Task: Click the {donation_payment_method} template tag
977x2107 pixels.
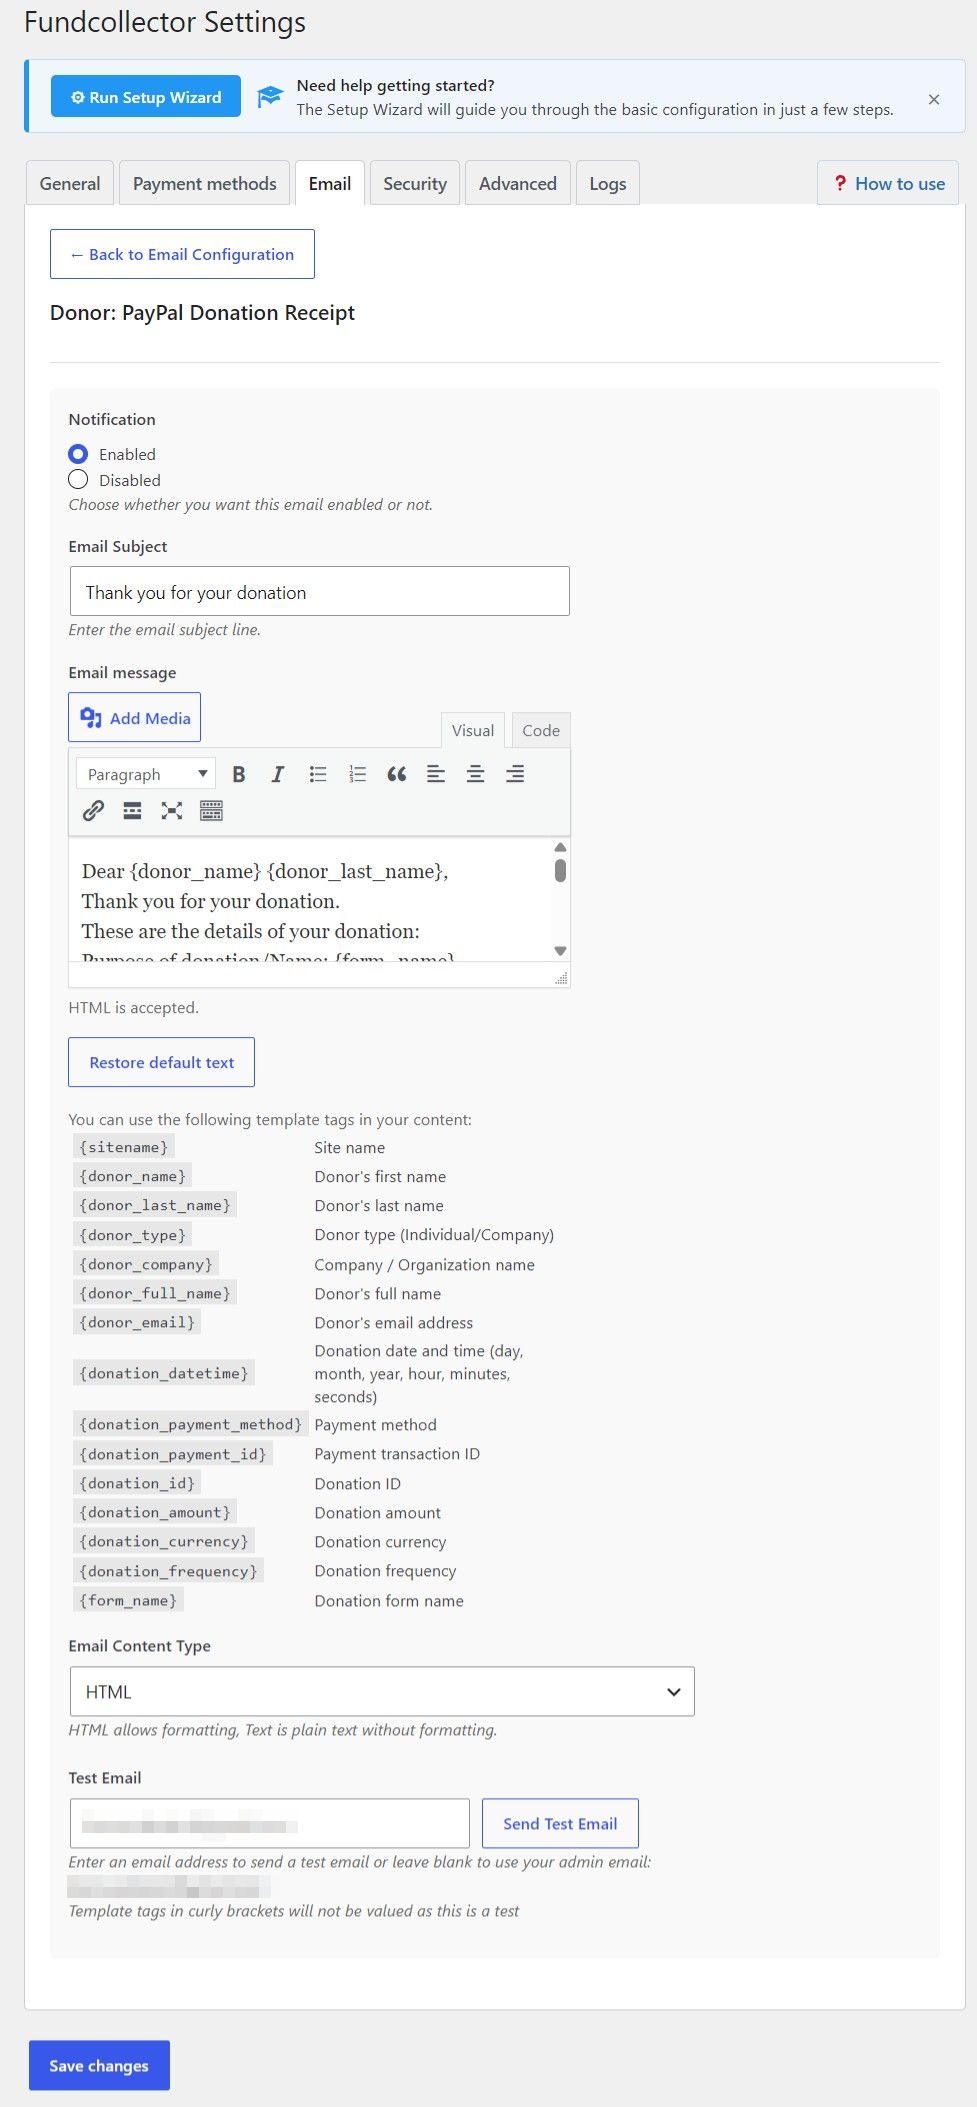Action: coord(190,1424)
